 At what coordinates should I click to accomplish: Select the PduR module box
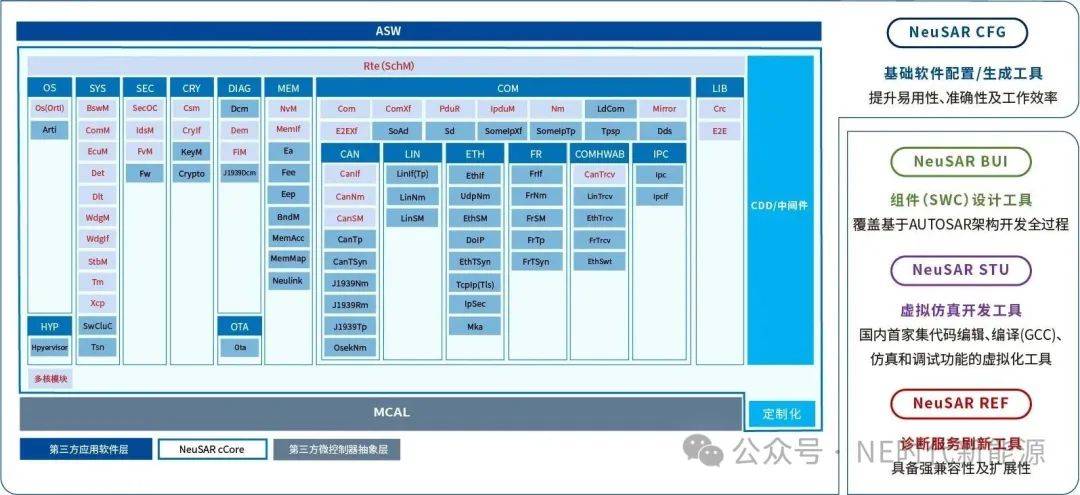pos(450,109)
